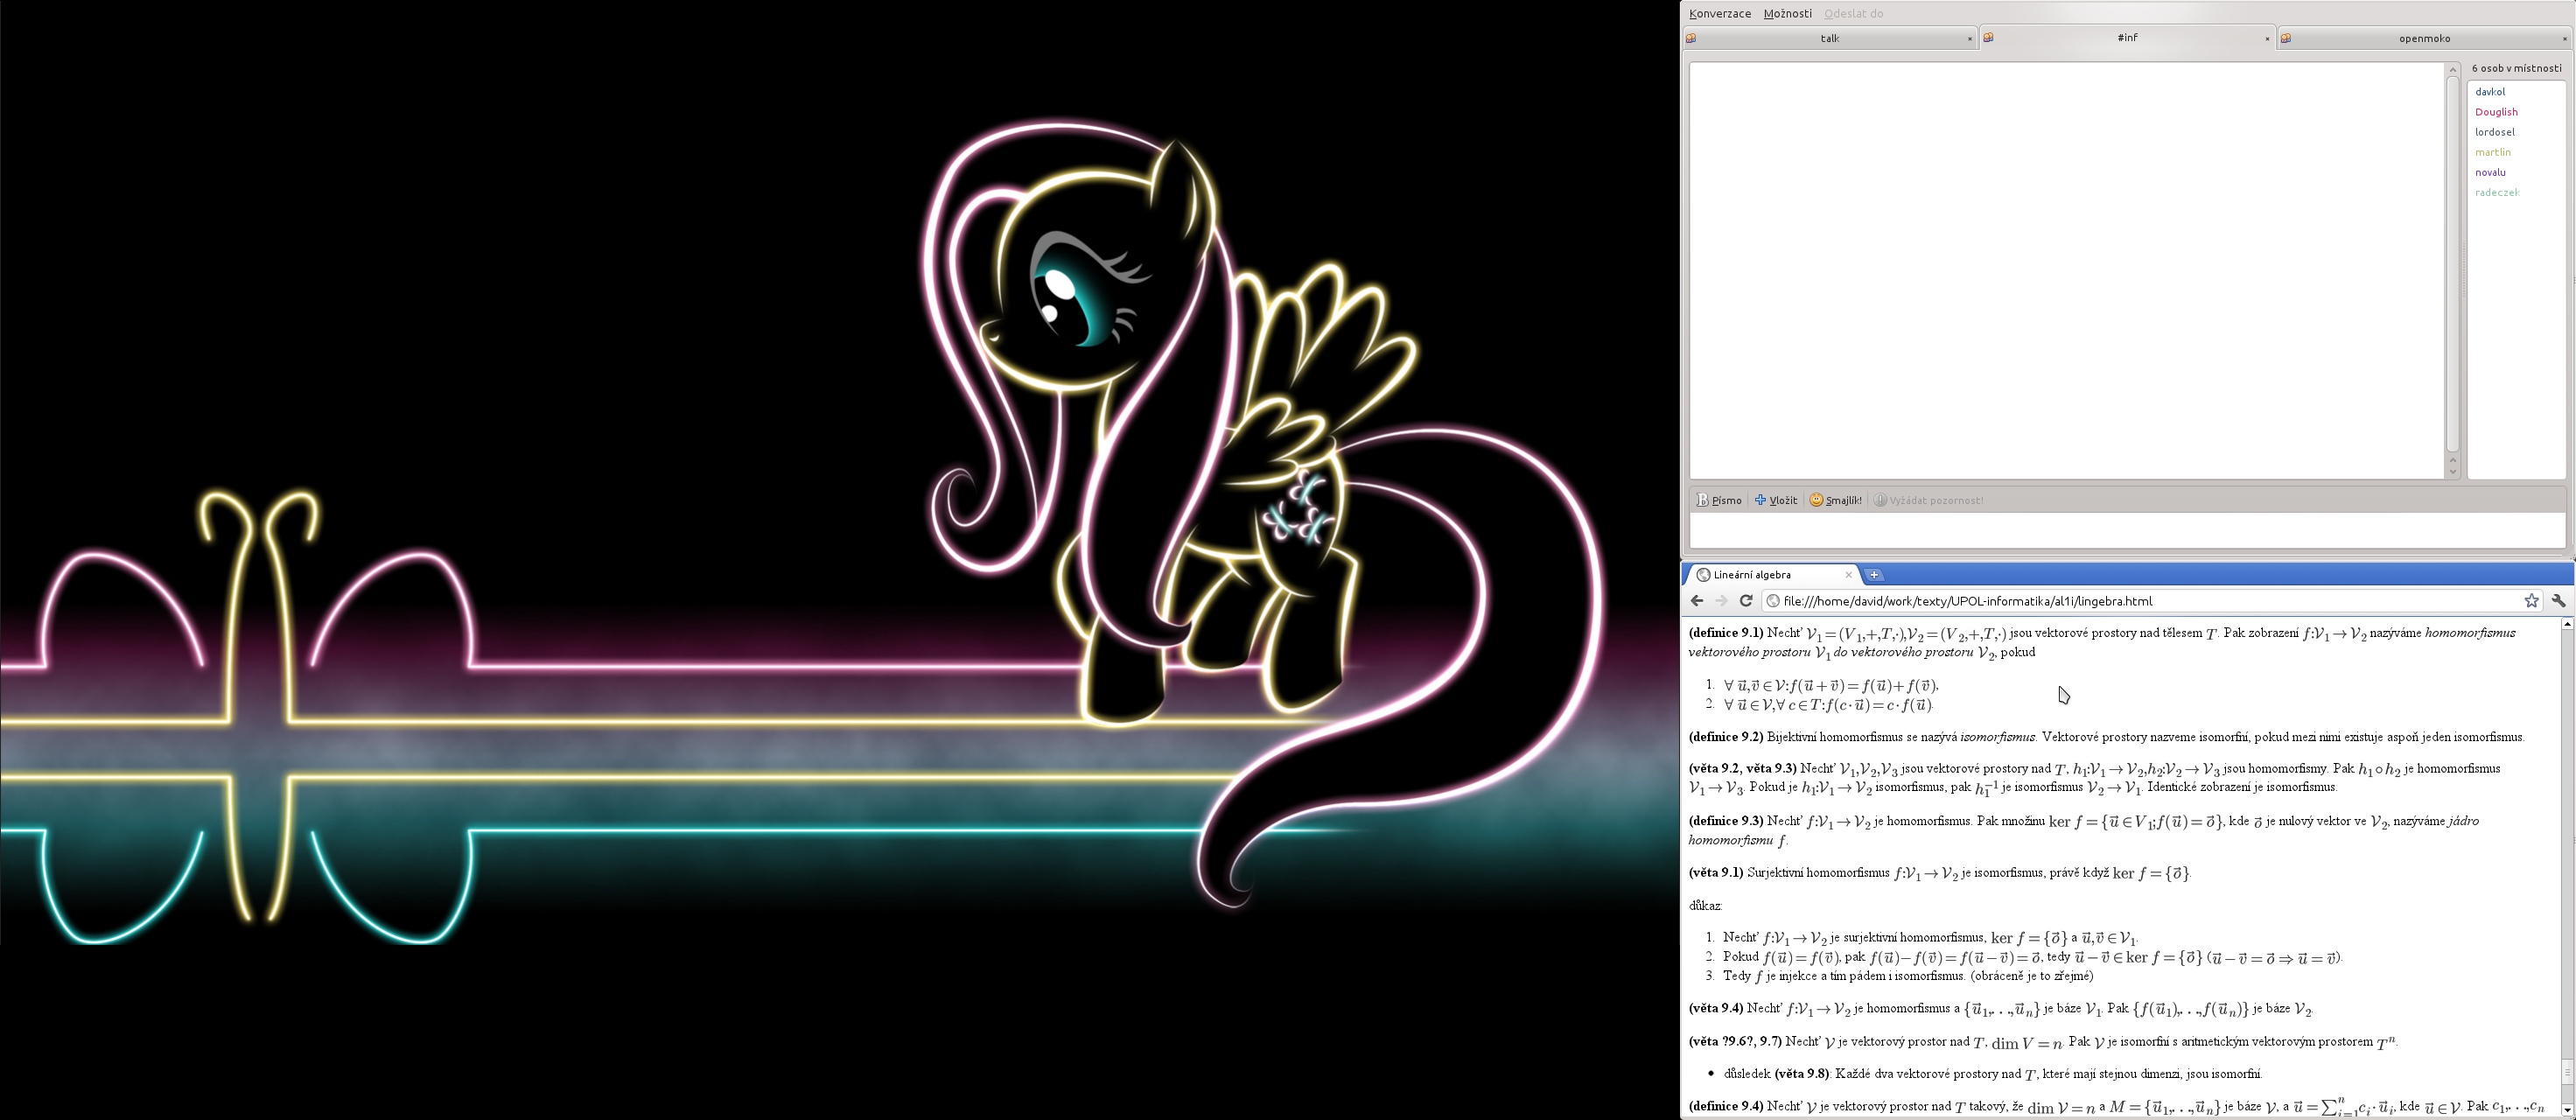Click the 'důkaz:' text in the page
The image size is (2576, 1120).
(x=1706, y=906)
